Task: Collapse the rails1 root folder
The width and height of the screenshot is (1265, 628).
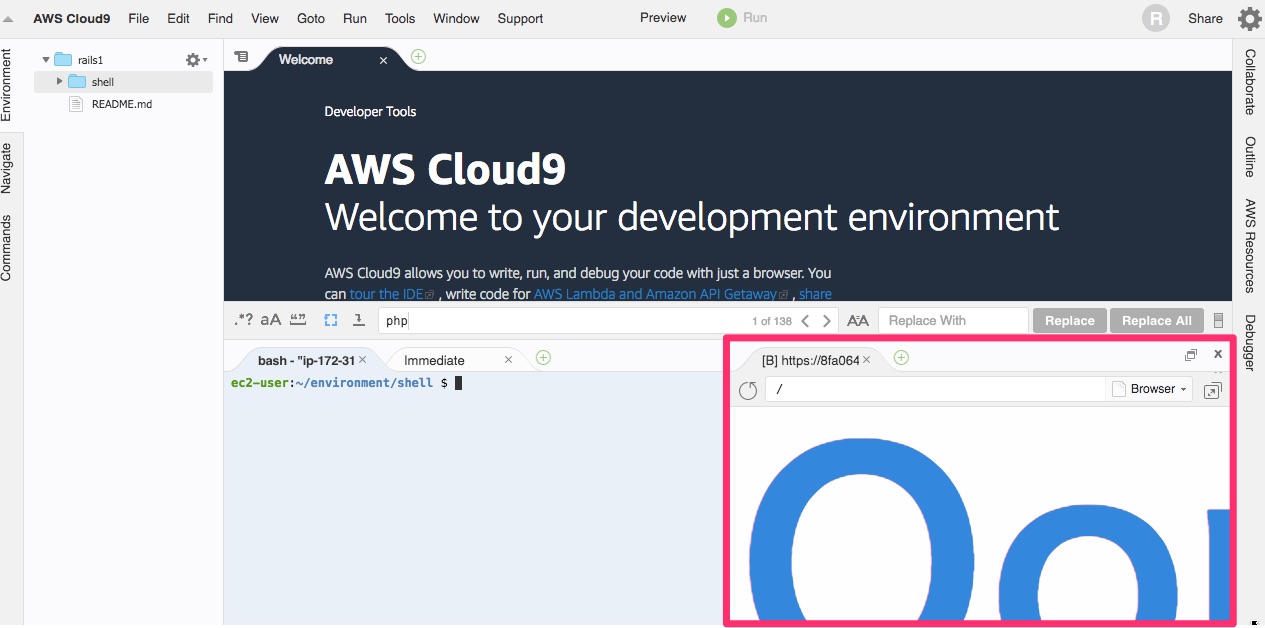Action: click(x=46, y=60)
